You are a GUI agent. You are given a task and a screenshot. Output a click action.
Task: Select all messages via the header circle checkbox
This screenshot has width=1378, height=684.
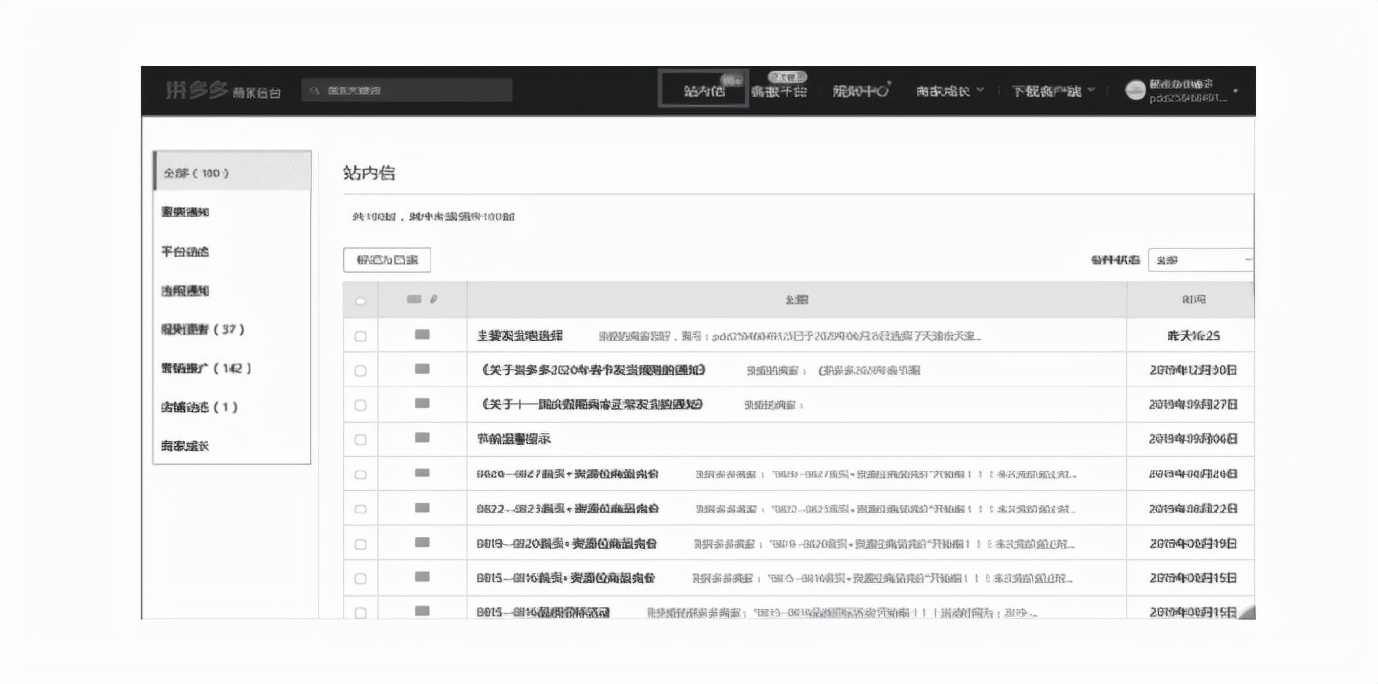coord(359,299)
